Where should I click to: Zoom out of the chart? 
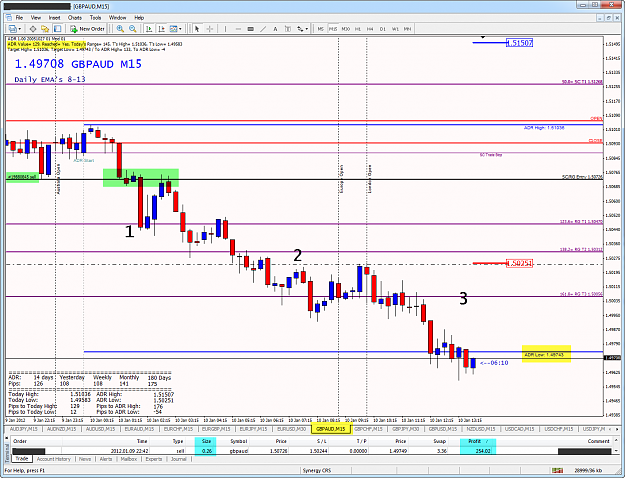click(x=133, y=29)
